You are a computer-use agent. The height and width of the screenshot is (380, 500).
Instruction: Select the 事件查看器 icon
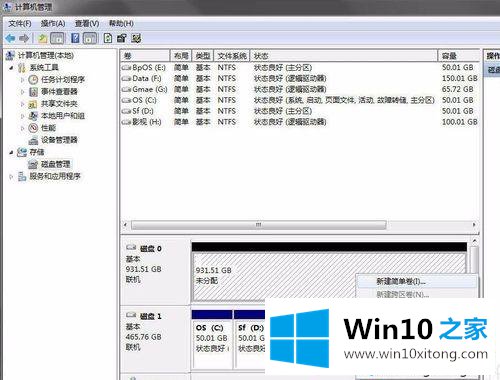(33, 92)
